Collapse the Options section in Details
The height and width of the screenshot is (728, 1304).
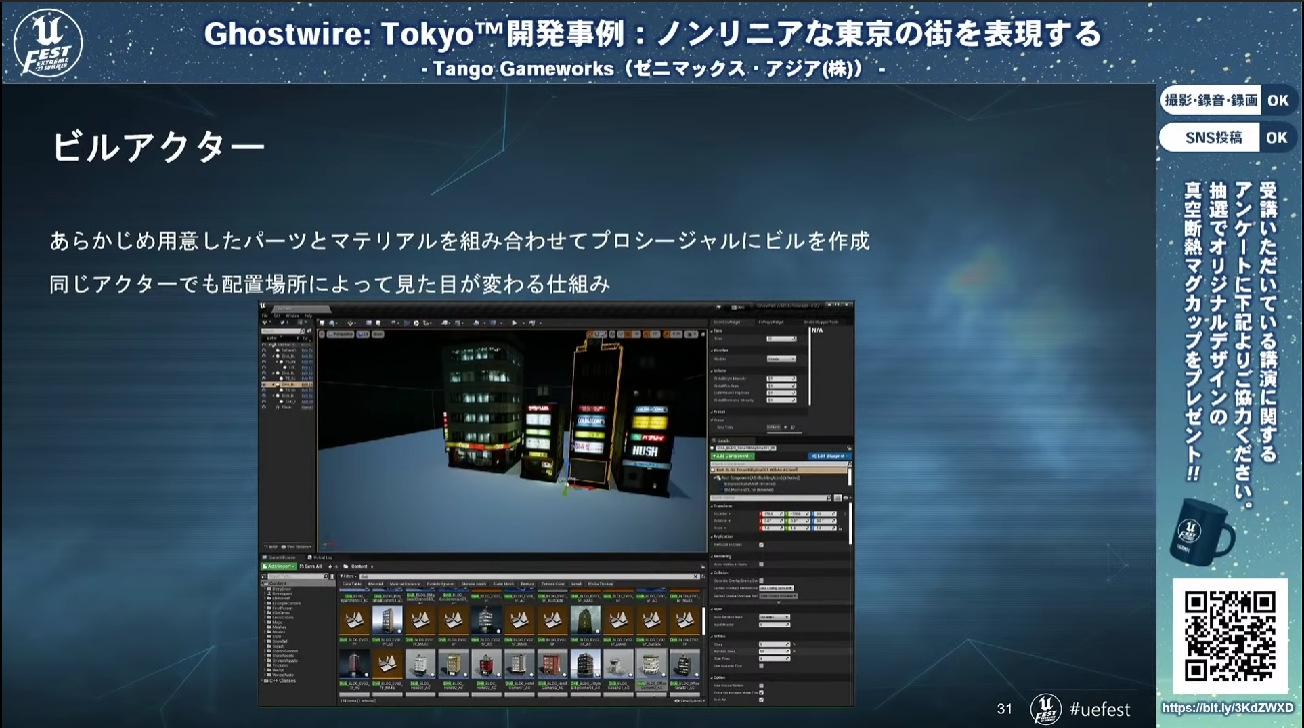pos(711,678)
